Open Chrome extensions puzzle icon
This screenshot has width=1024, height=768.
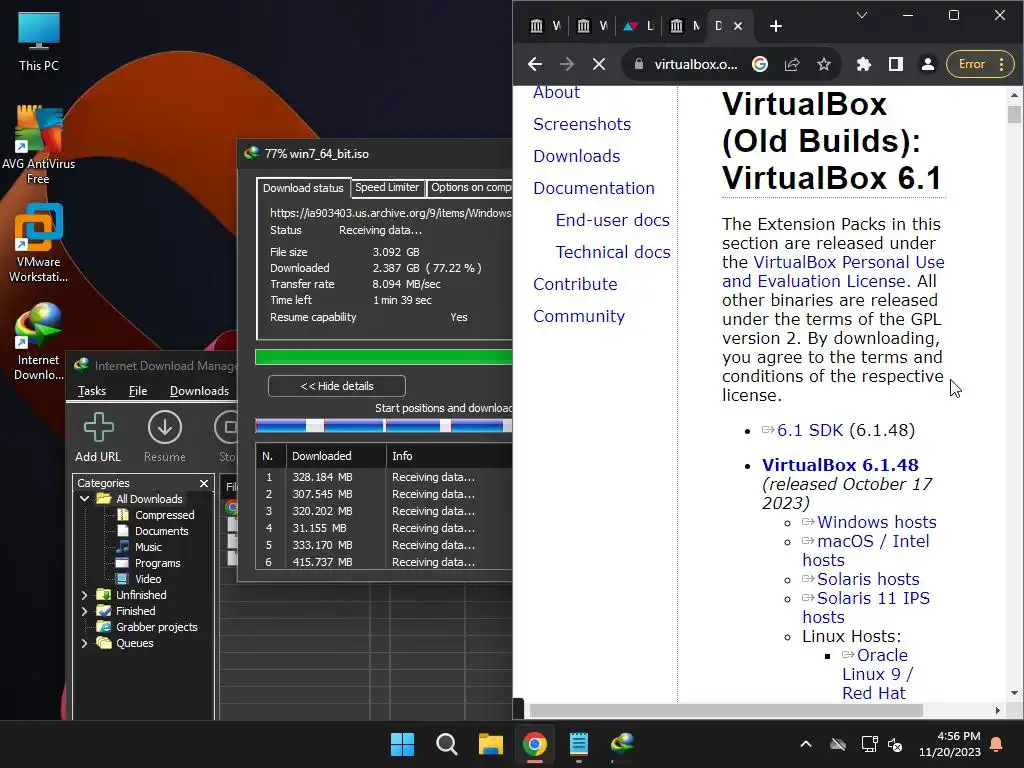(863, 64)
